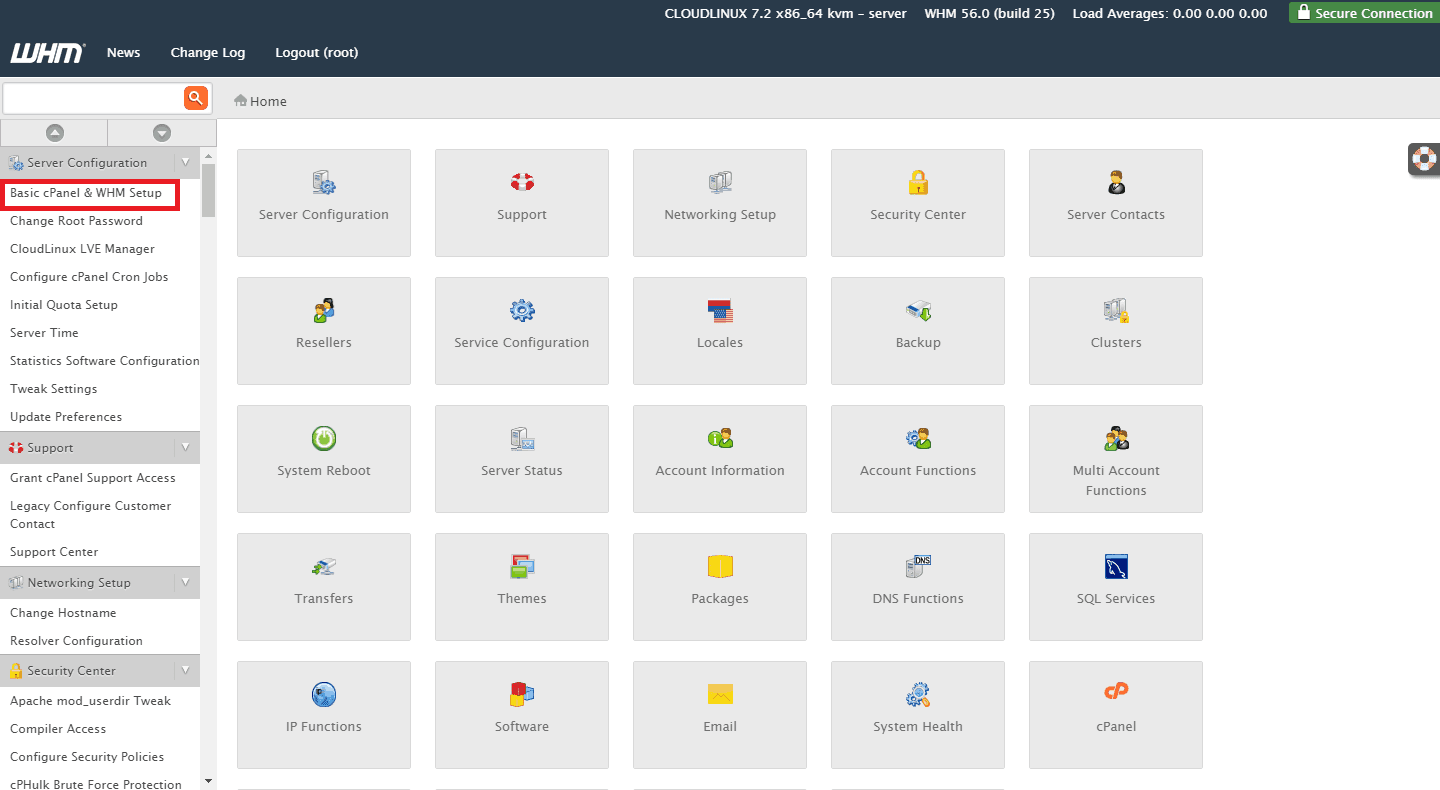Open the News menu item
1440x790 pixels.
pos(123,52)
